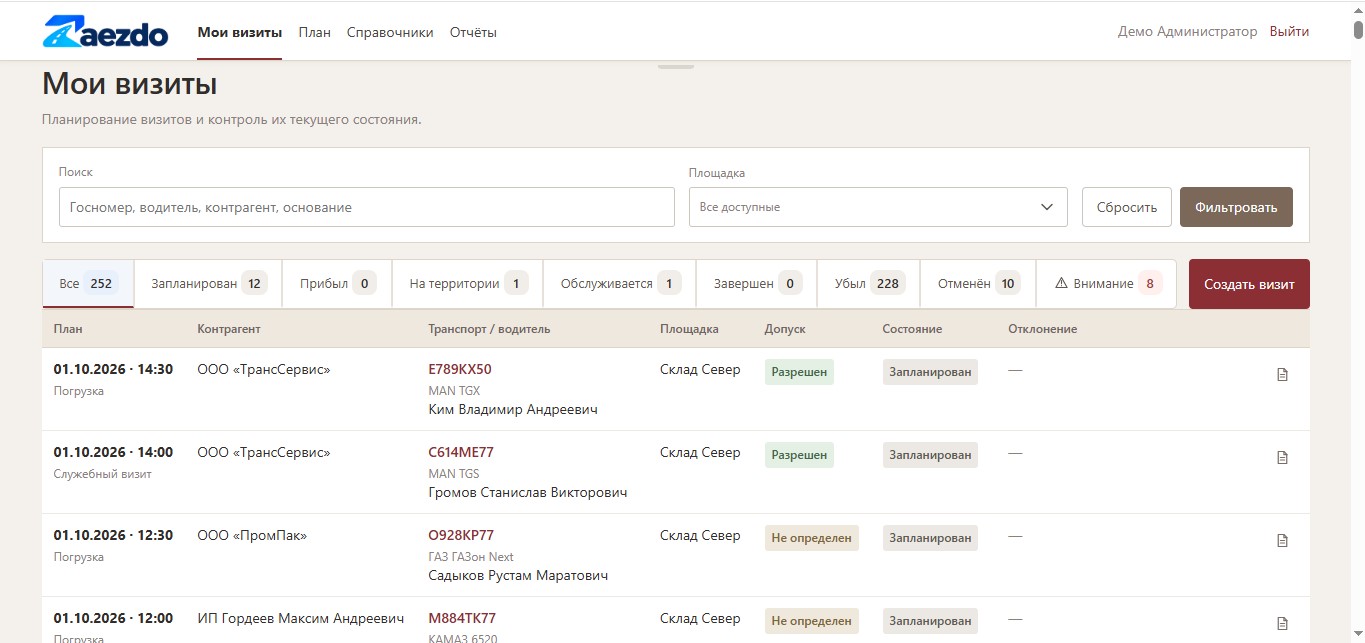This screenshot has width=1365, height=643.
Task: Open the Отменён tab
Action: click(x=978, y=284)
